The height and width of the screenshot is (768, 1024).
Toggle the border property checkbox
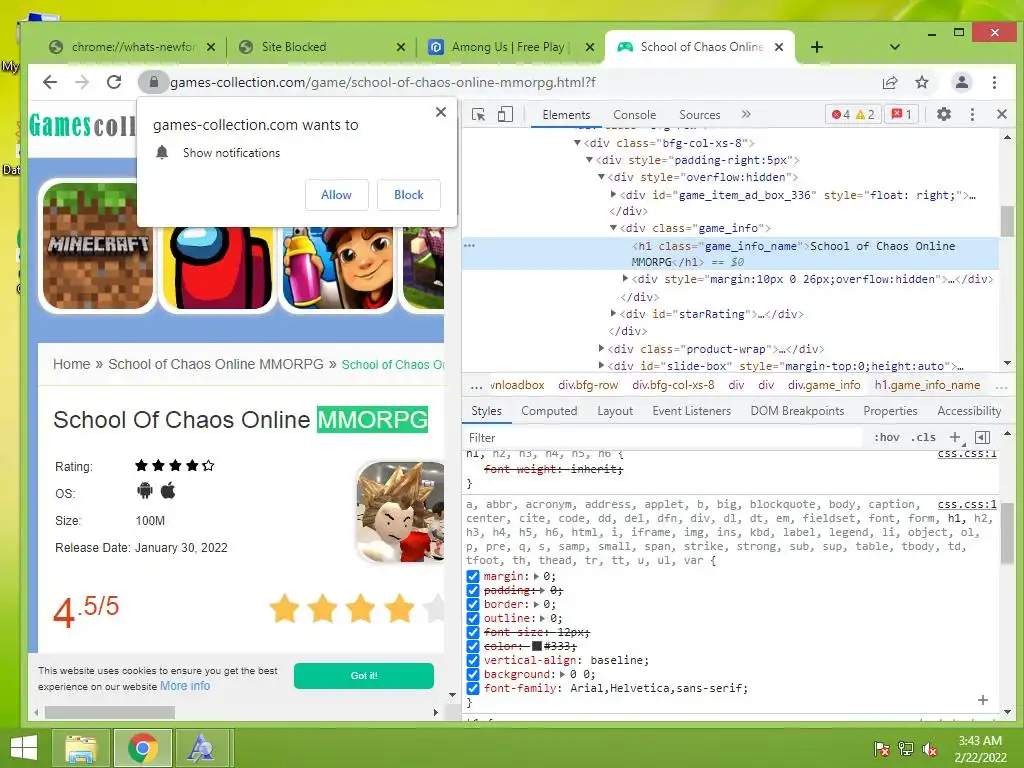(473, 605)
